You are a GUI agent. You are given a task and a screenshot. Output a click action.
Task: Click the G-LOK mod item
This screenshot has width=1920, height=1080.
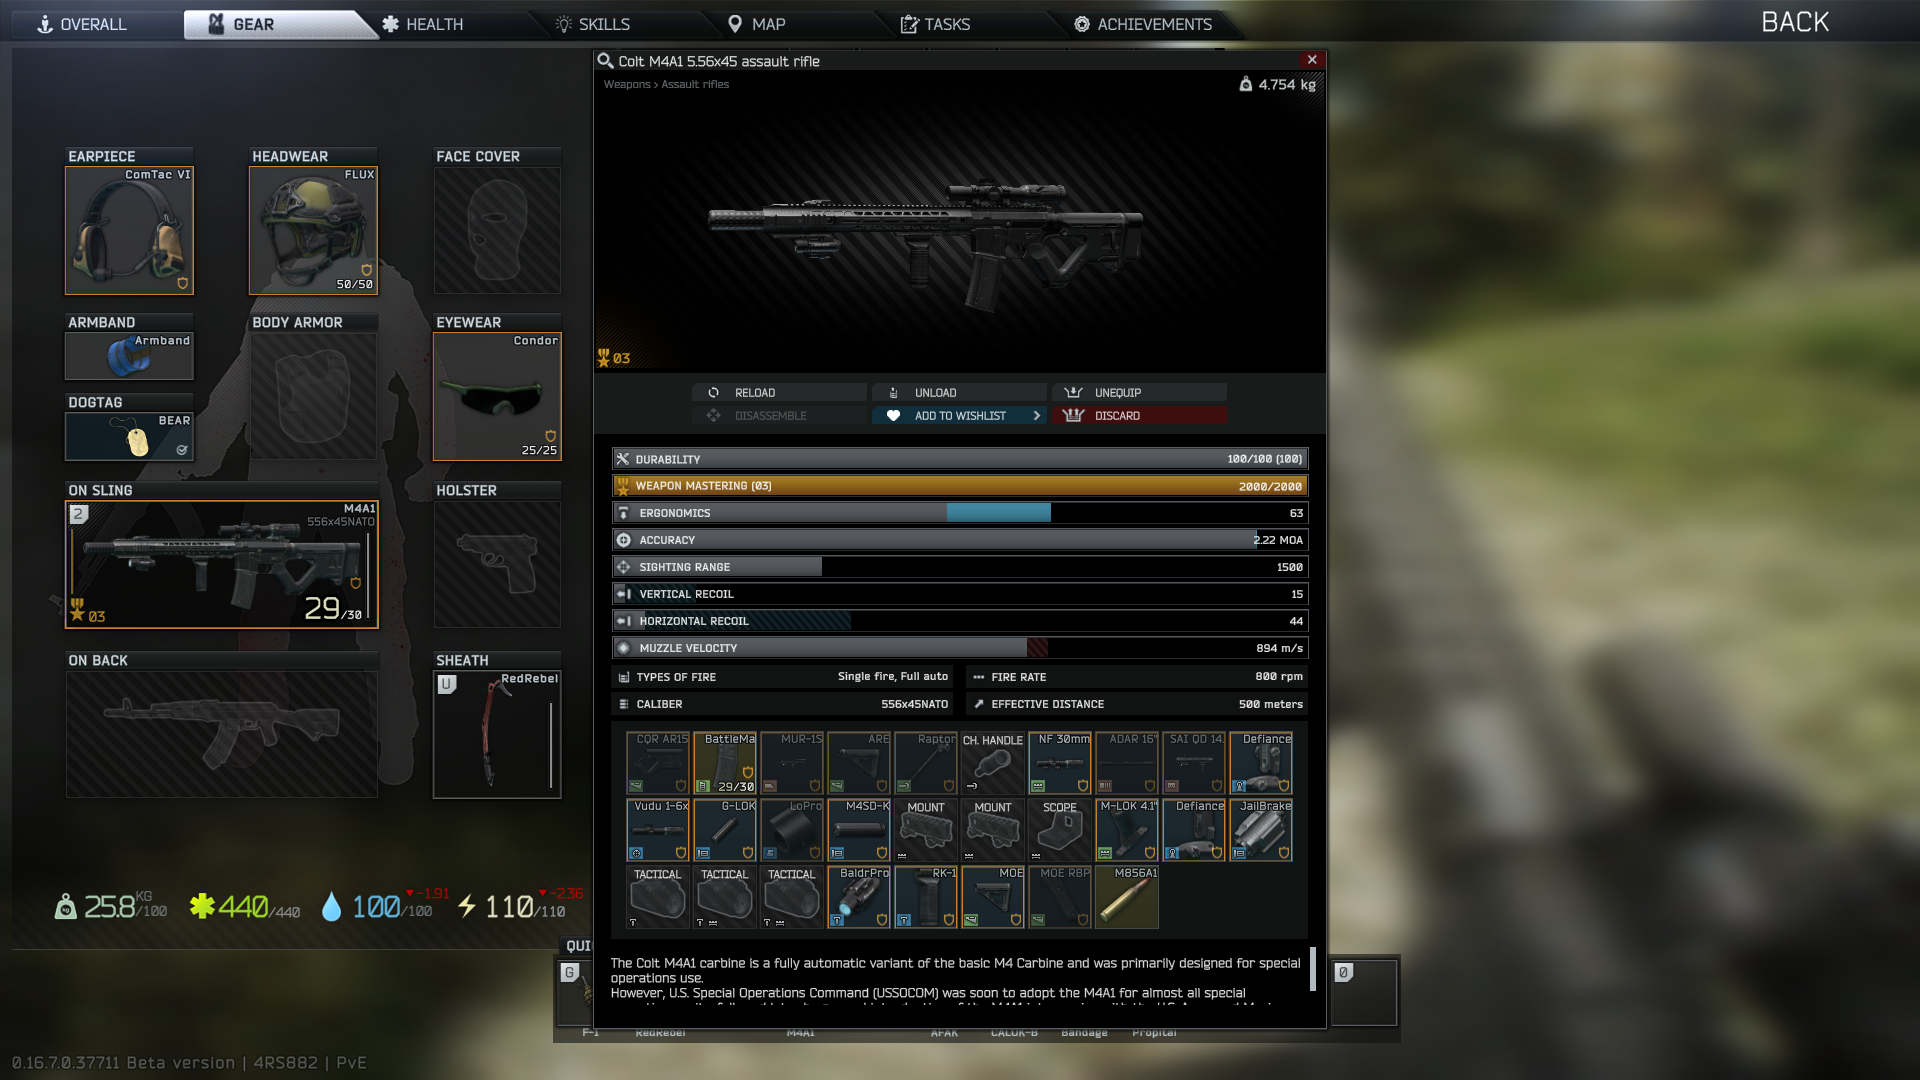(x=725, y=830)
